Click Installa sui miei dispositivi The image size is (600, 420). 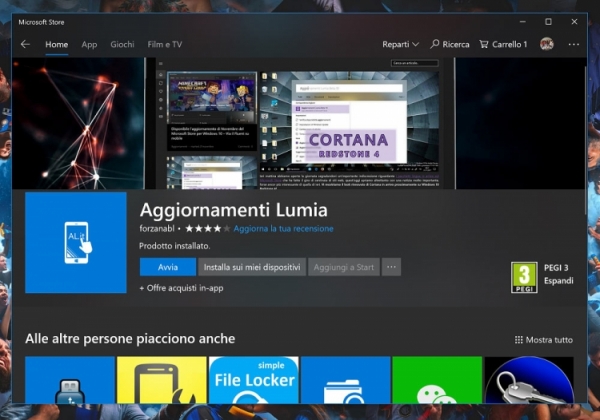(x=252, y=267)
